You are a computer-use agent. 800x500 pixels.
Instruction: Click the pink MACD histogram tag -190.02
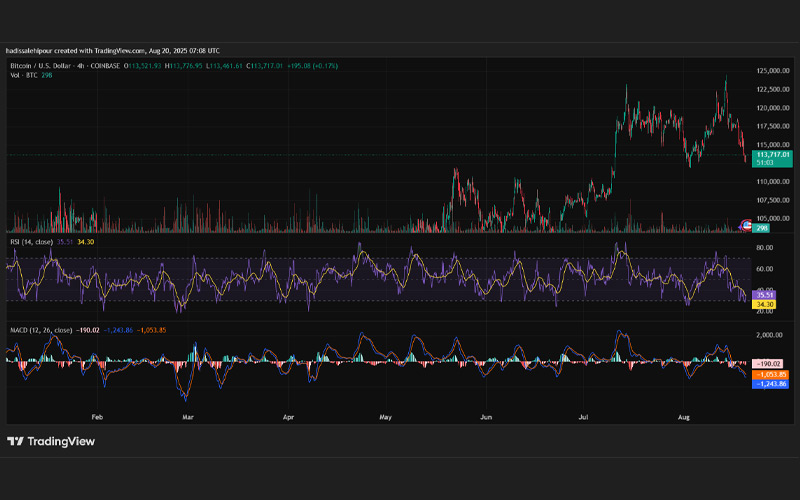point(768,364)
